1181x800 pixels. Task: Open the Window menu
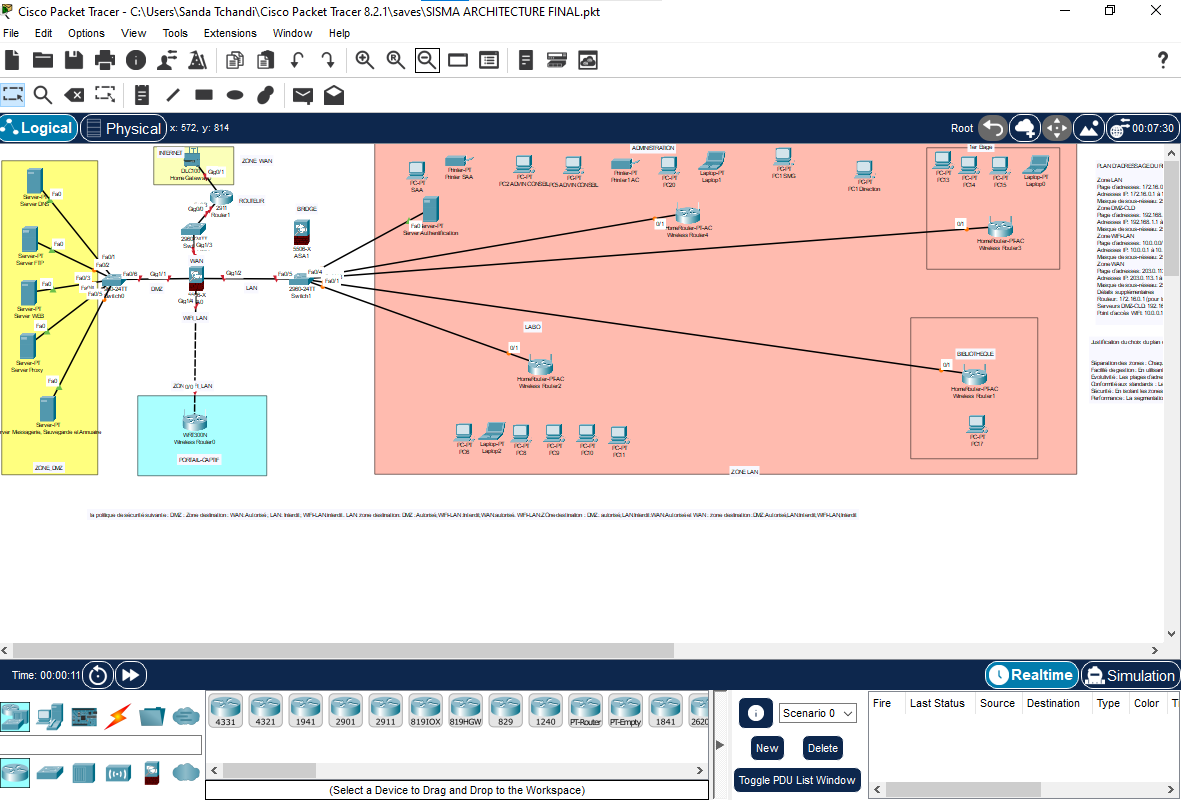[292, 33]
